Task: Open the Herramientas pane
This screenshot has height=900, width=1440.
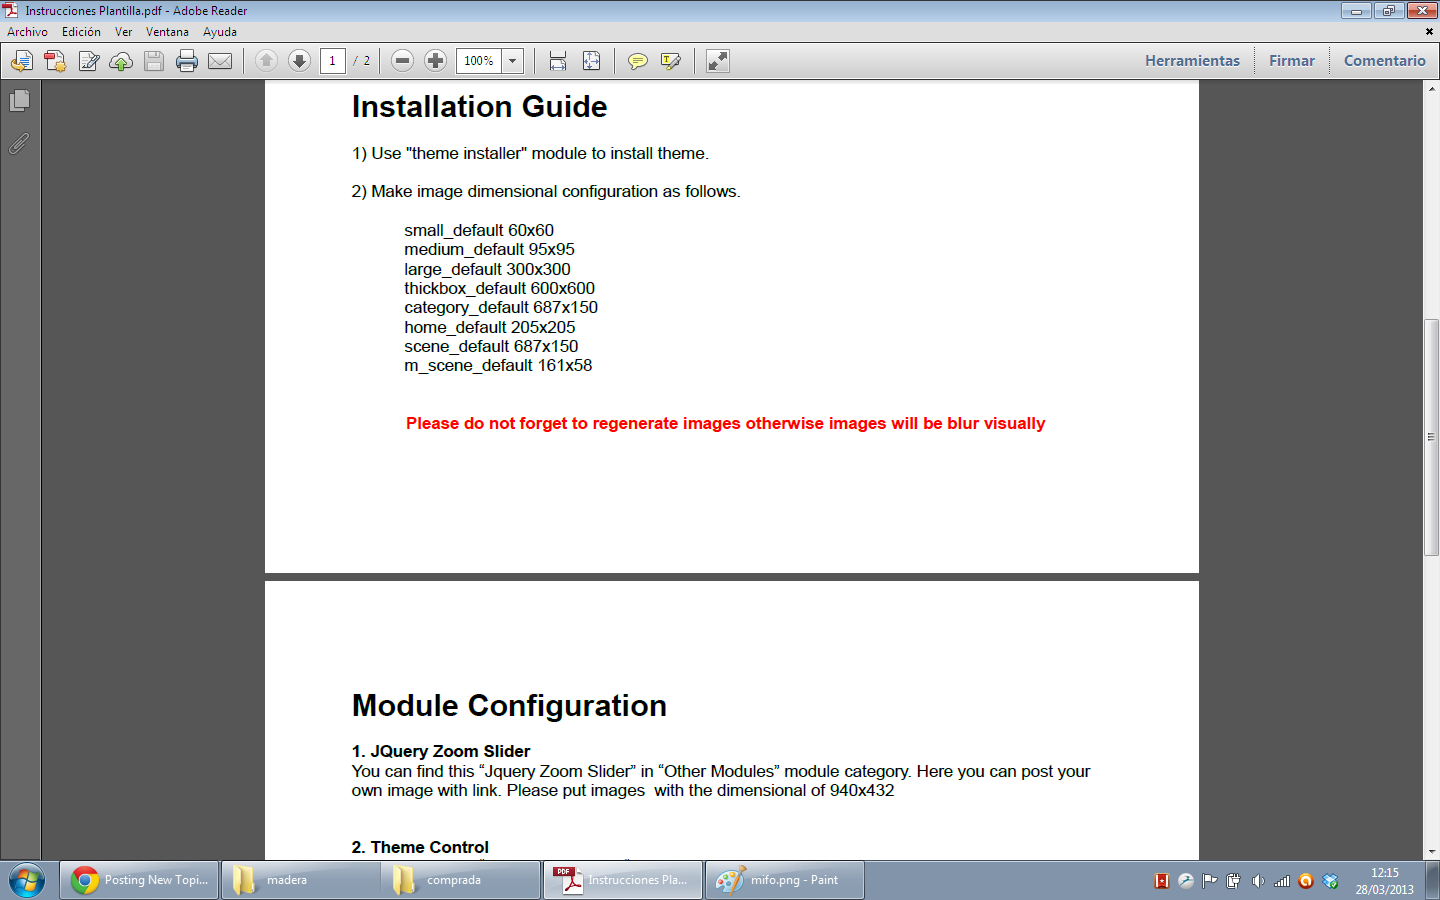Action: point(1192,61)
